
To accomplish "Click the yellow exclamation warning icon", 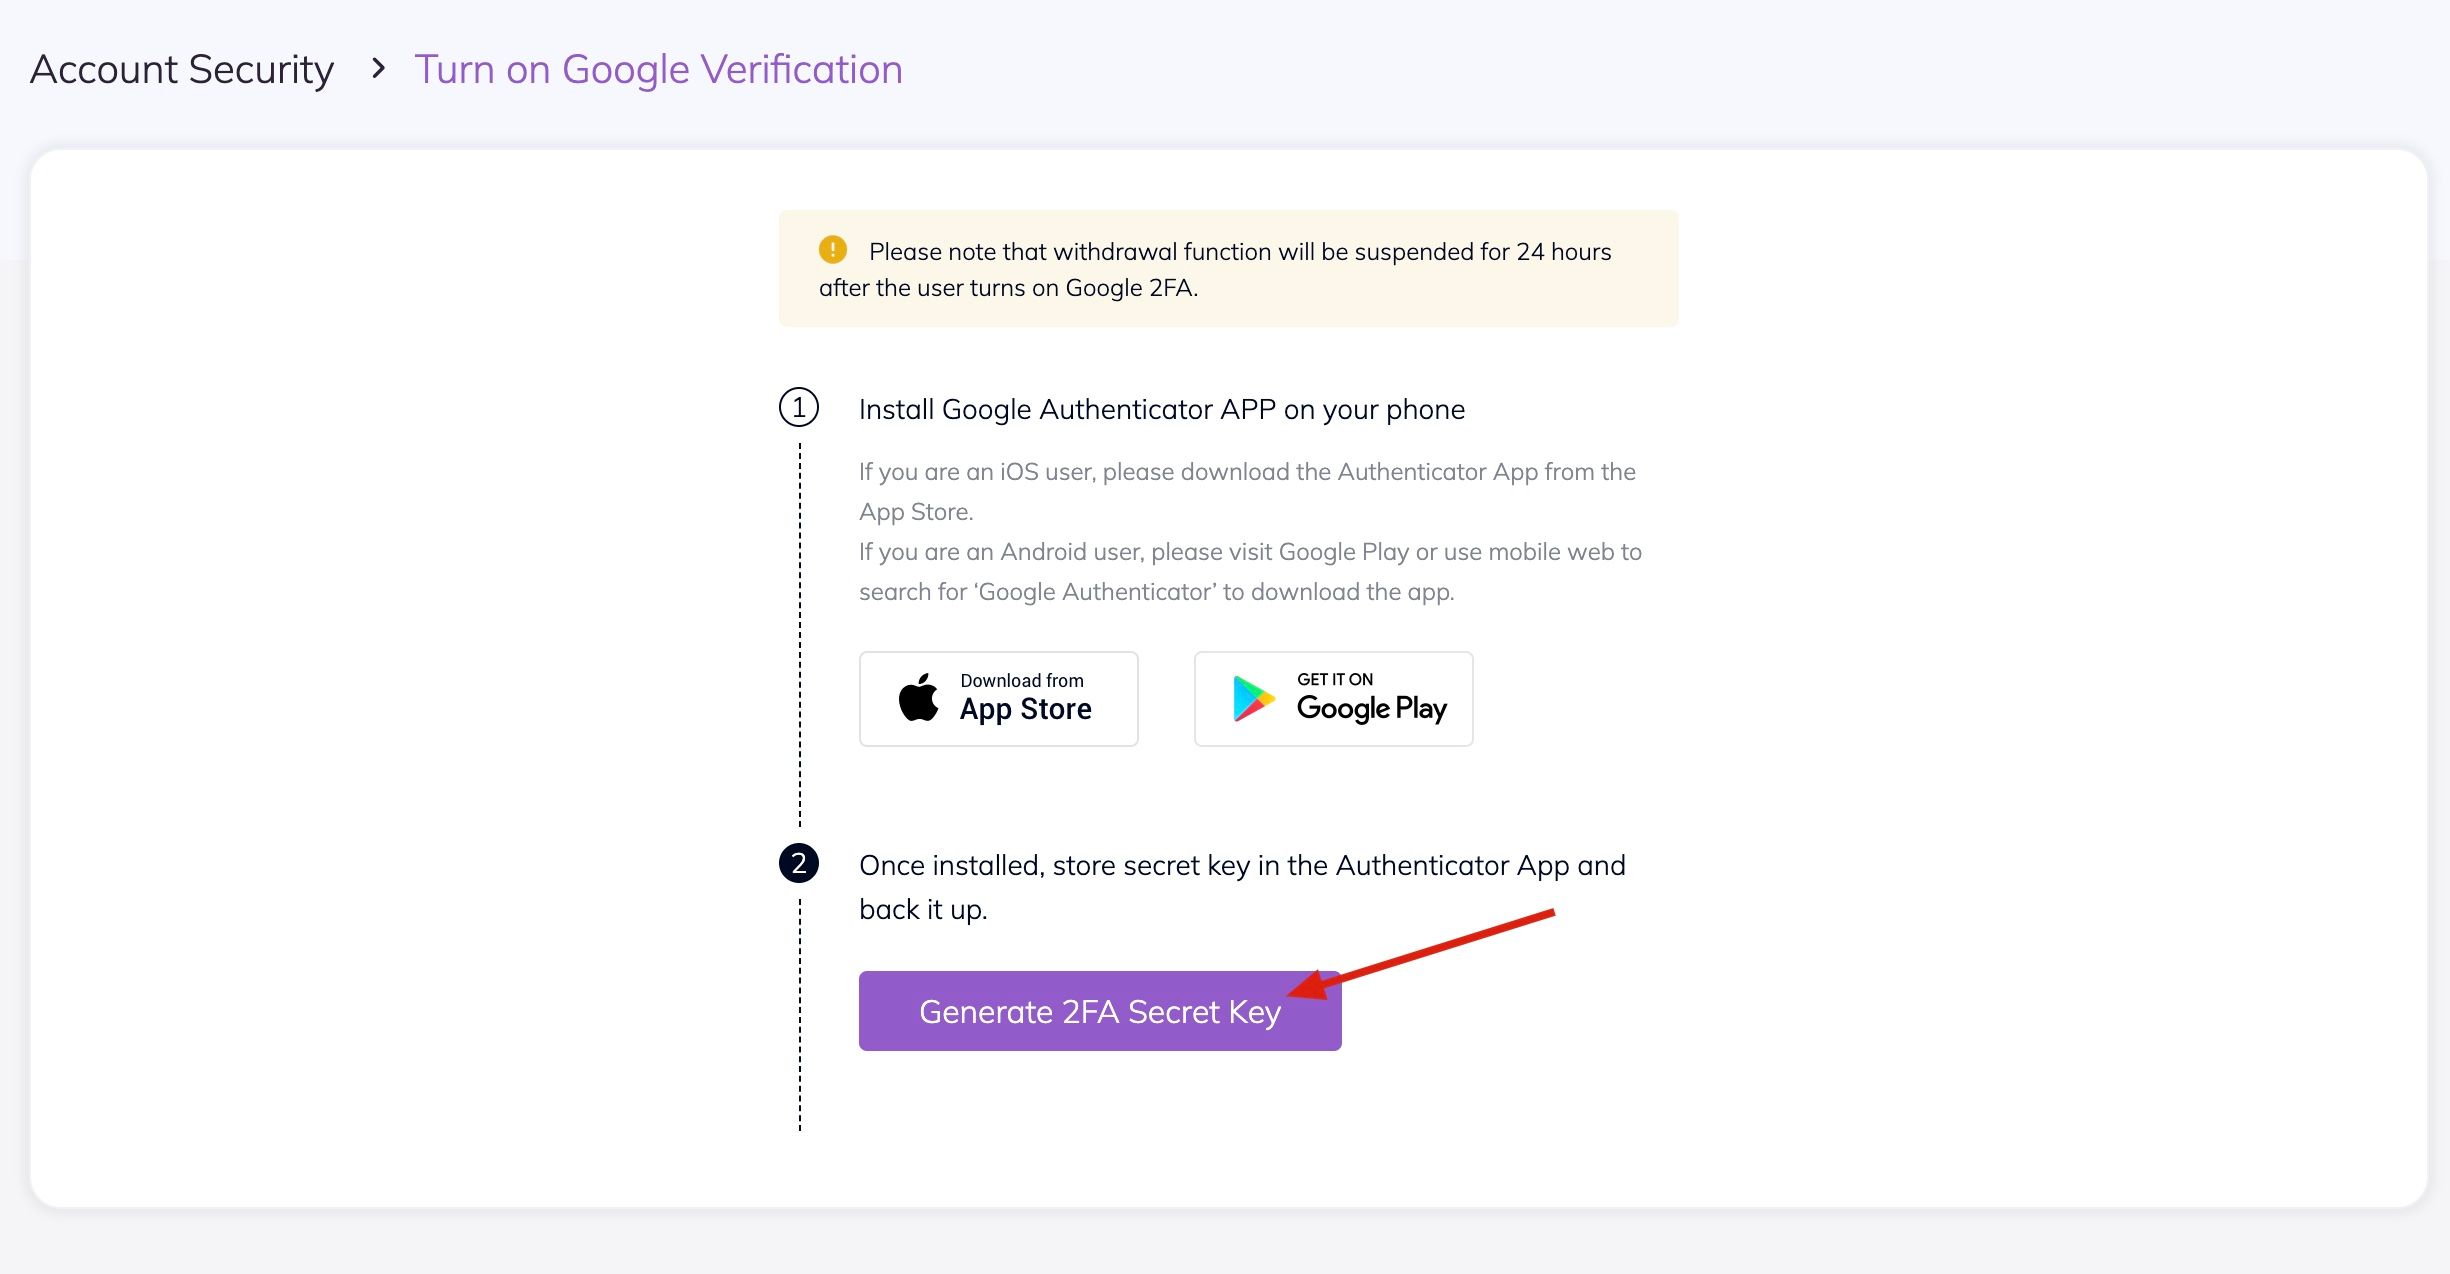I will coord(832,249).
